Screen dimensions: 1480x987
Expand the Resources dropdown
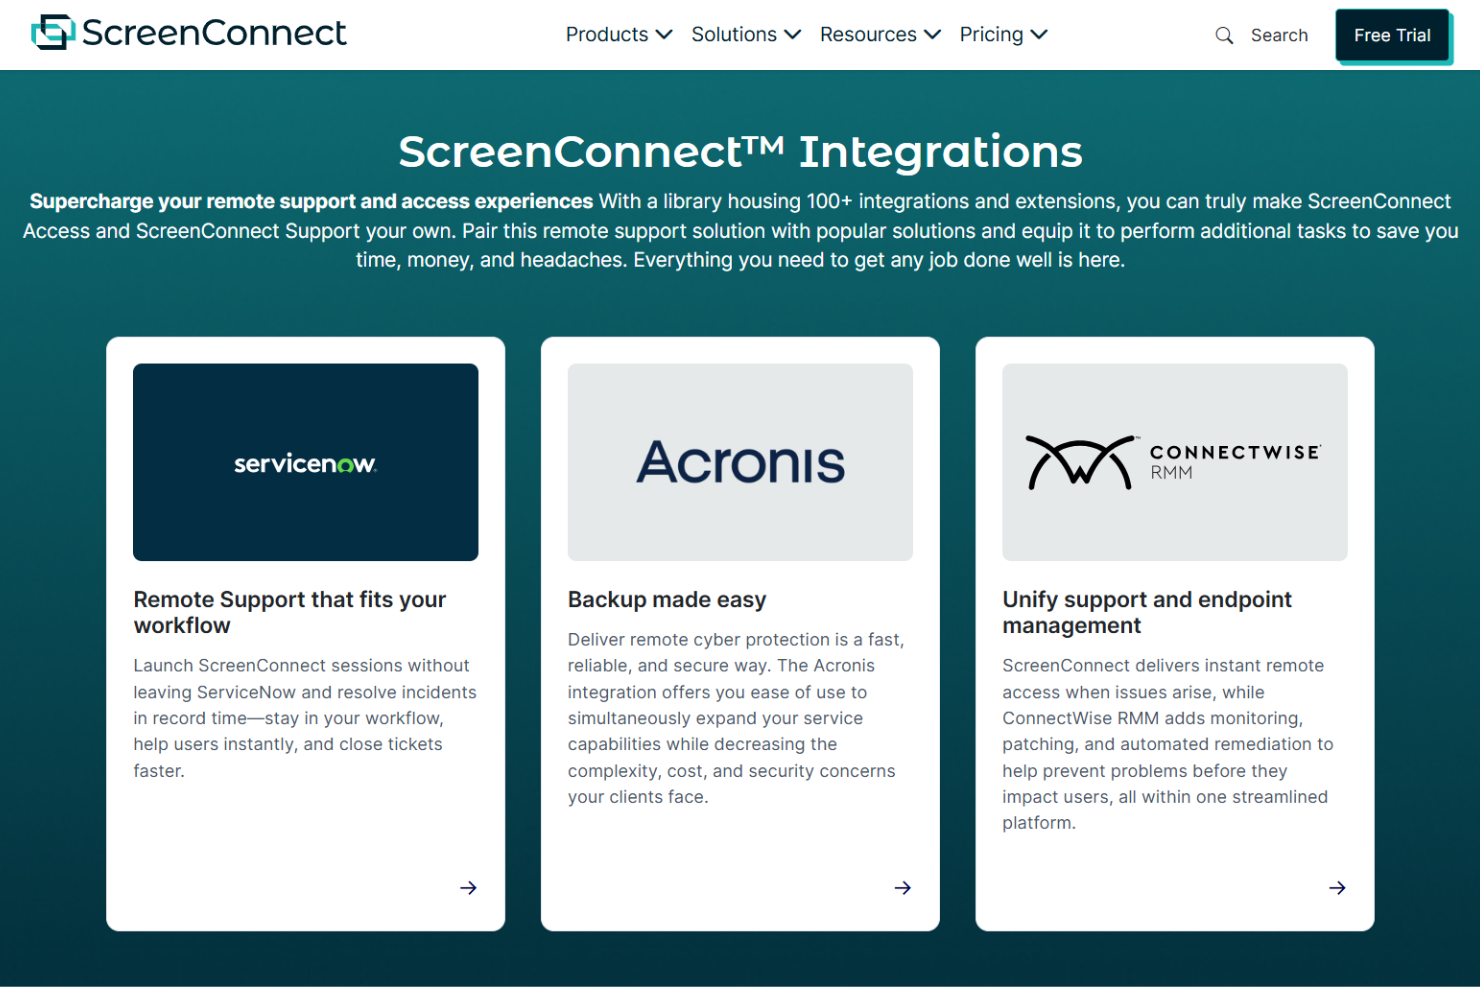[879, 34]
